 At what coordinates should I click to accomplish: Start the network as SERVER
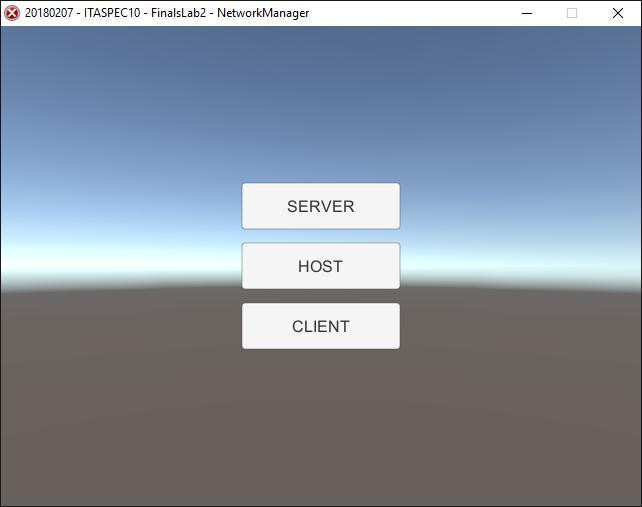click(x=321, y=206)
